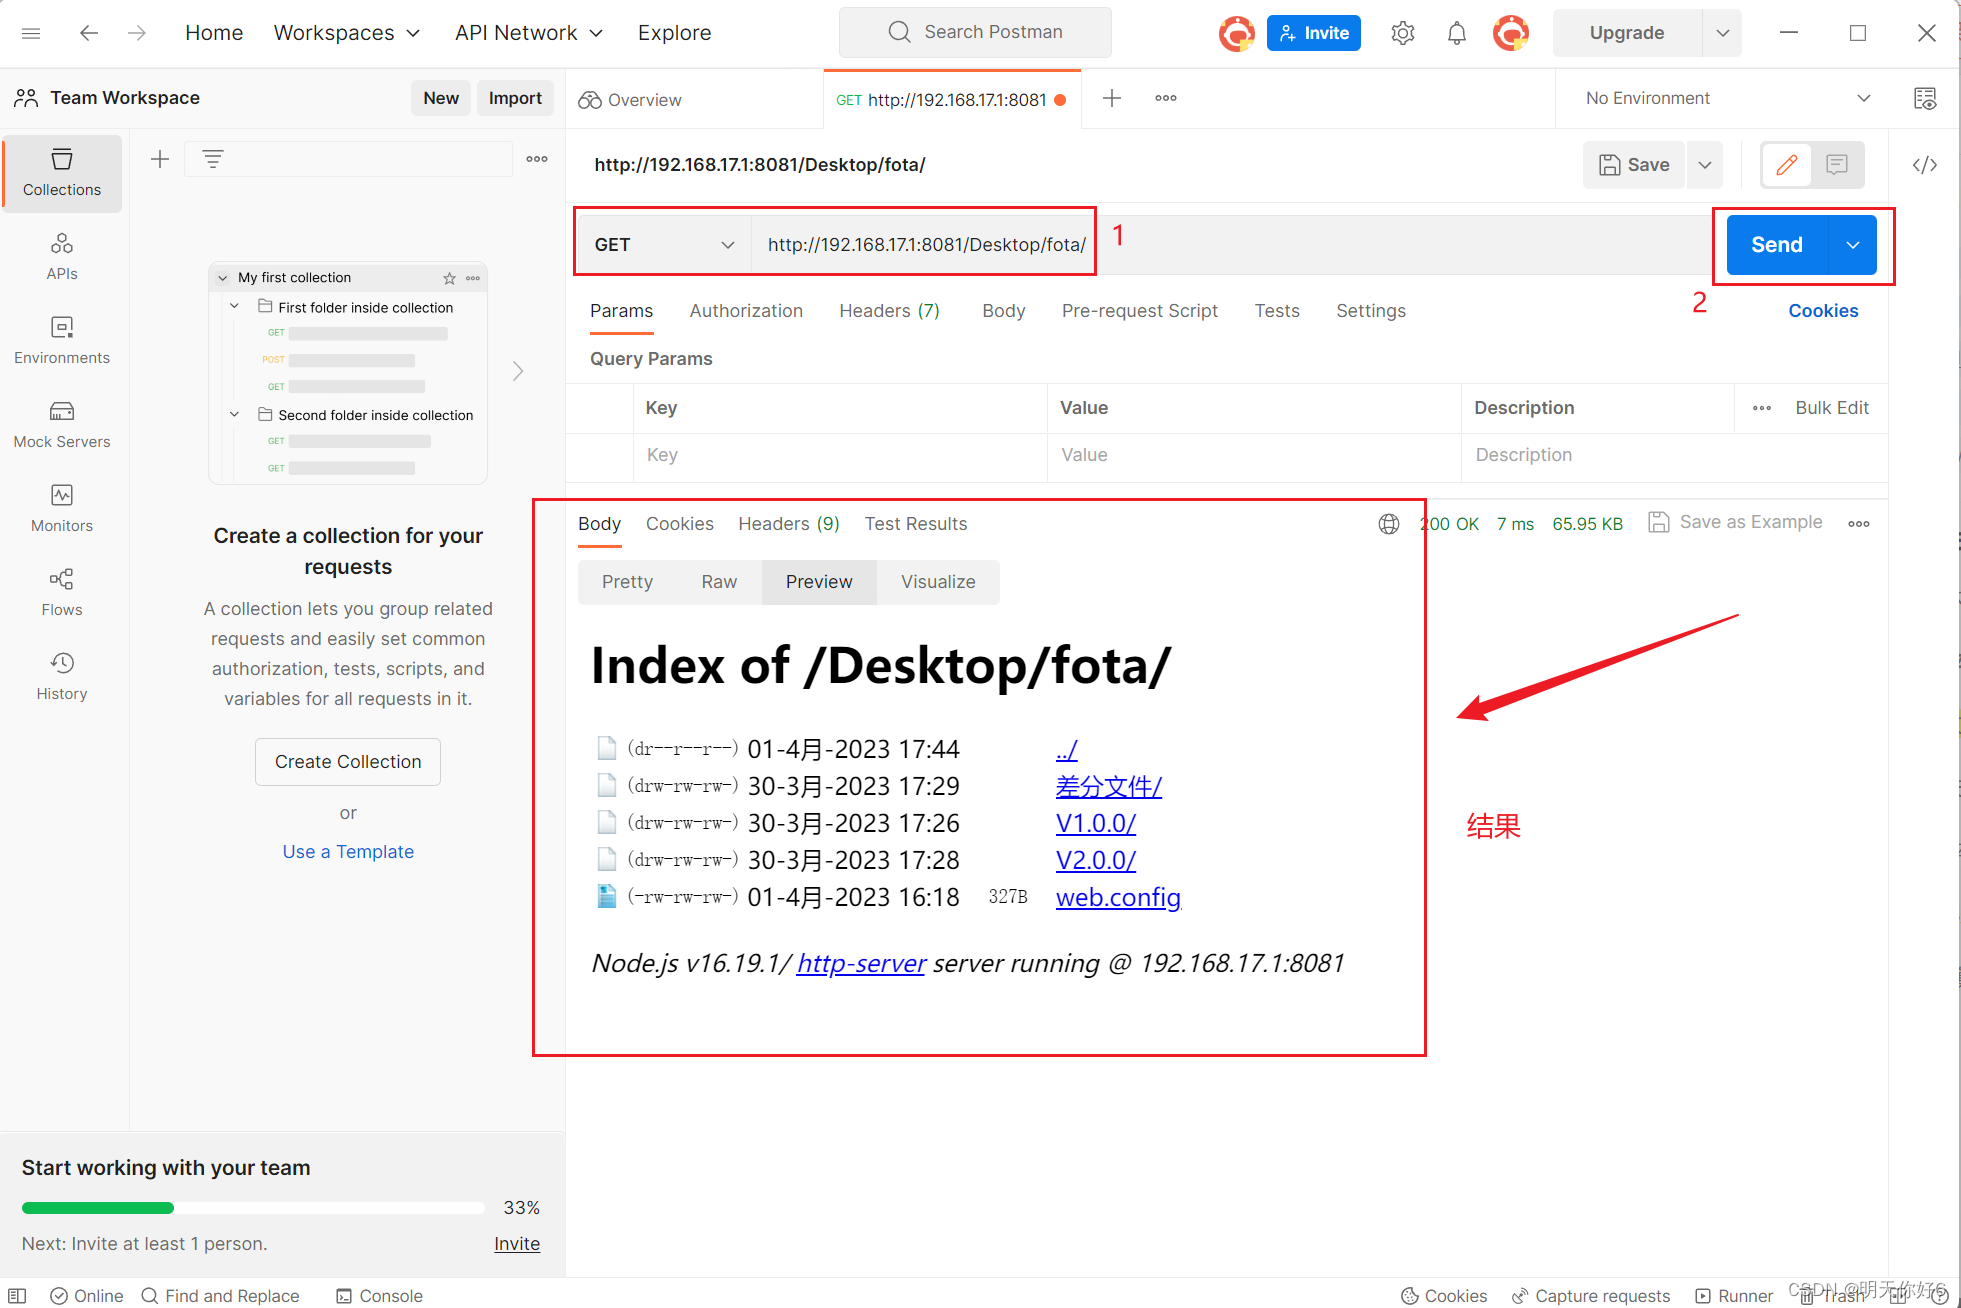Click the Import button

coord(515,98)
